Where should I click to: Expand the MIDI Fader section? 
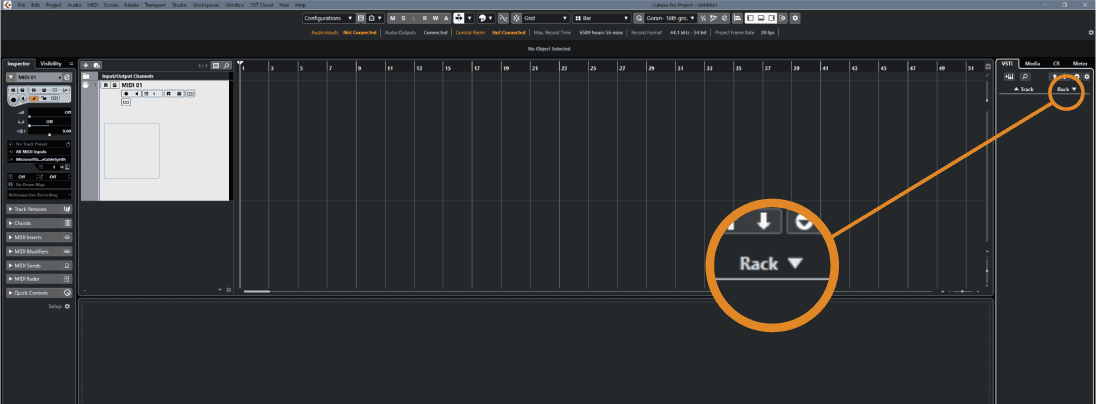point(40,279)
